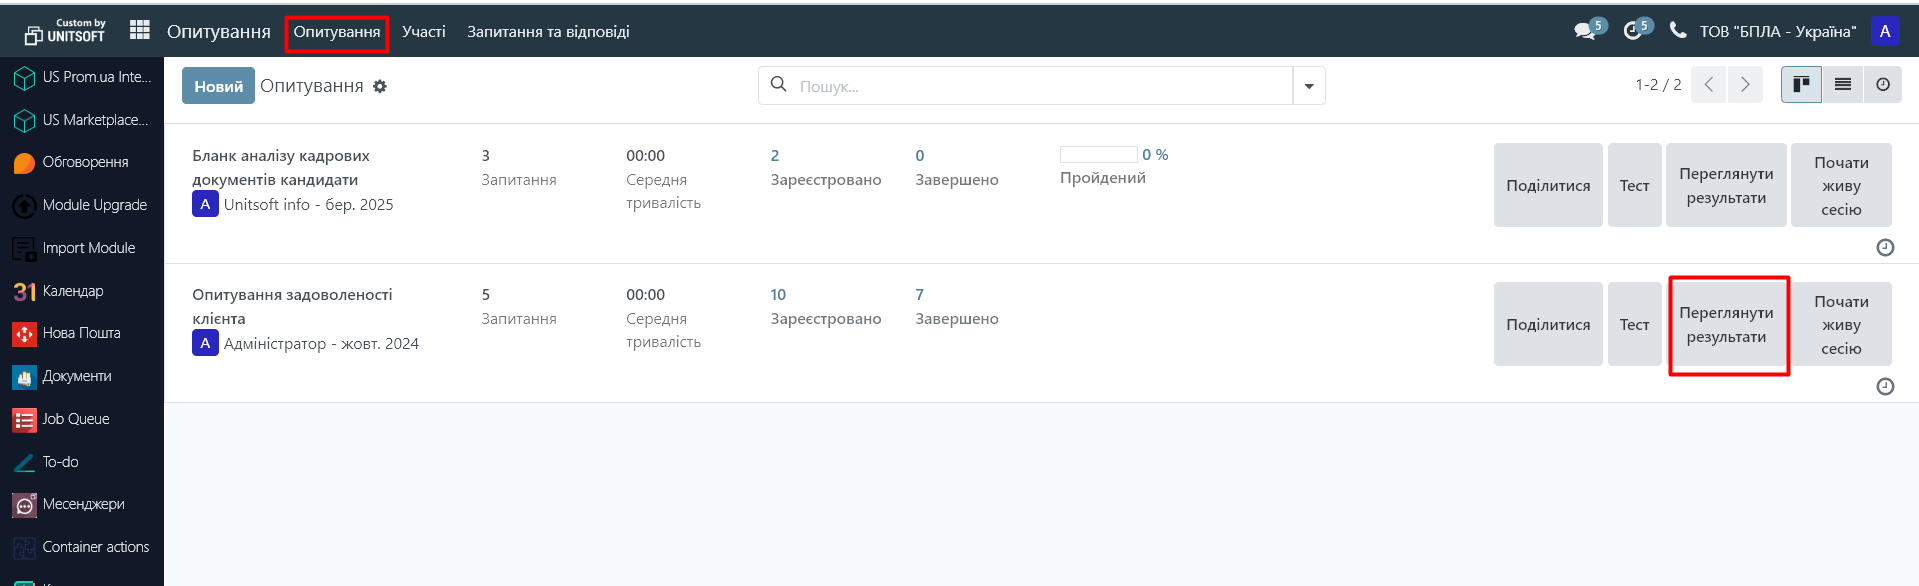Open survey settings gear icon
The image size is (1919, 586).
tap(380, 87)
